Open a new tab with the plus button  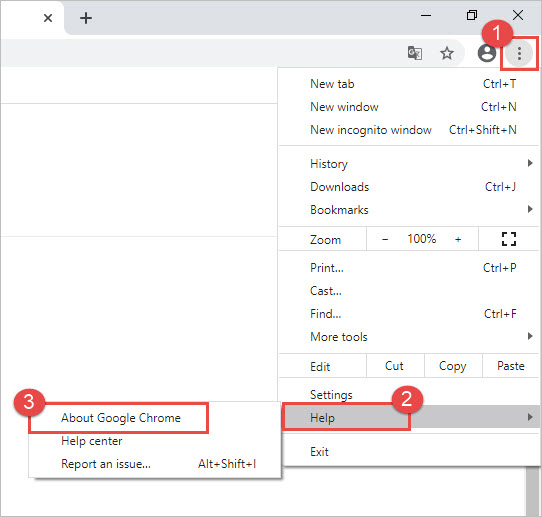[x=86, y=18]
